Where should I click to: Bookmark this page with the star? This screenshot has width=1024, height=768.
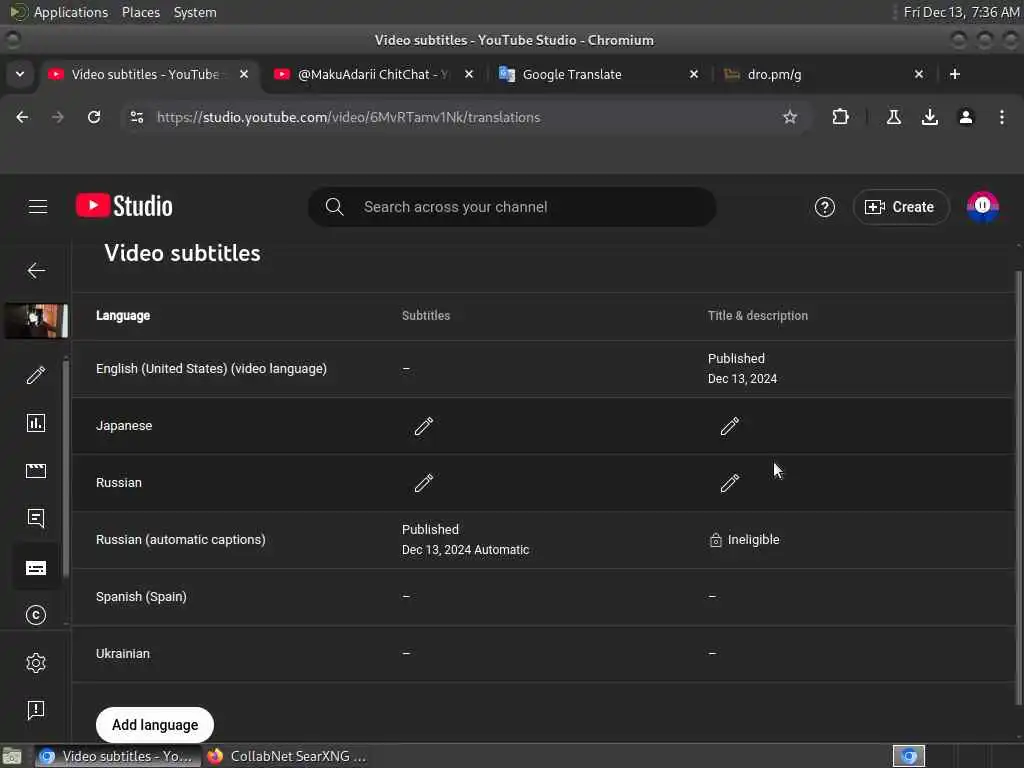790,118
